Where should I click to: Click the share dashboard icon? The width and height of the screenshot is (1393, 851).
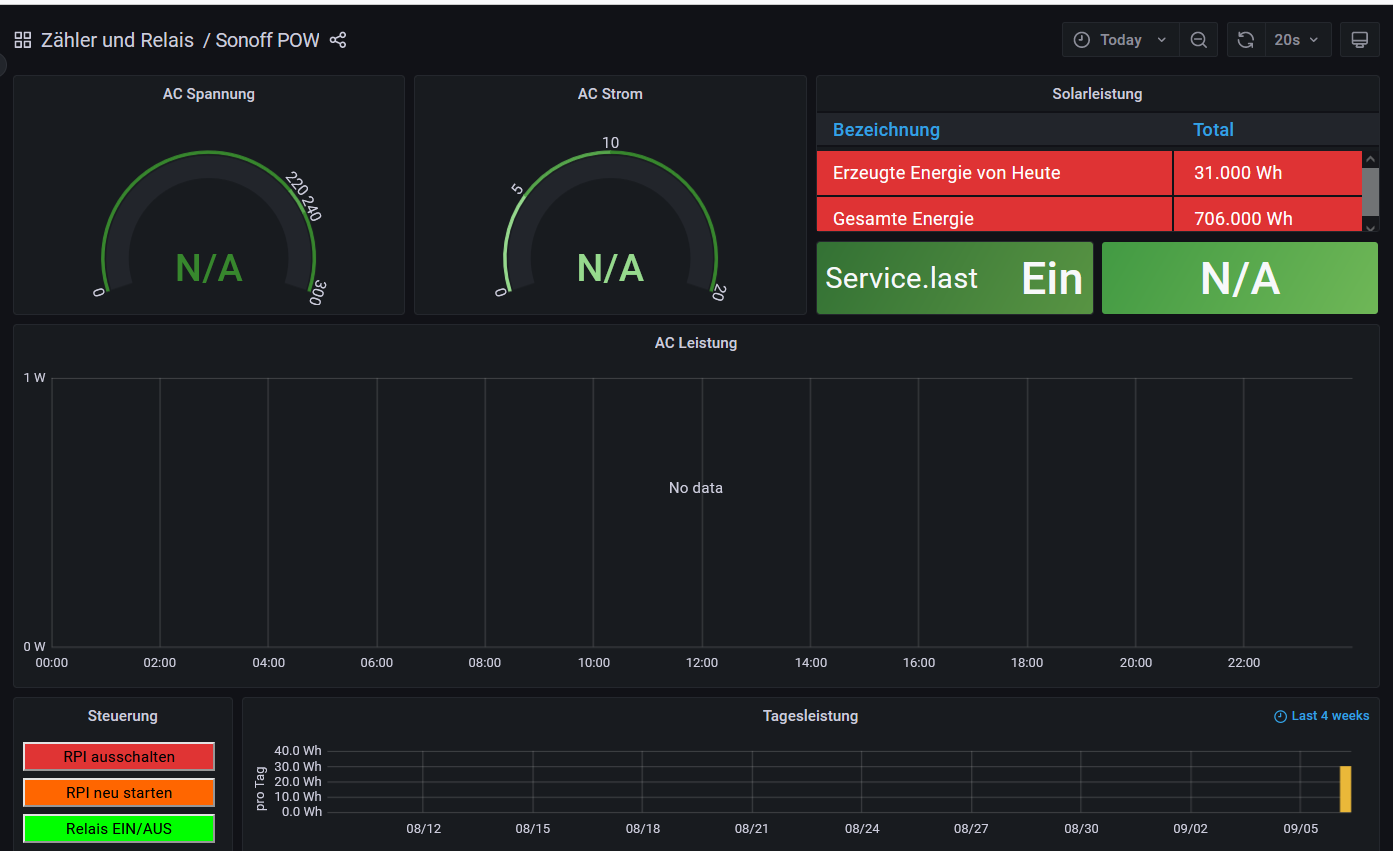pos(338,40)
